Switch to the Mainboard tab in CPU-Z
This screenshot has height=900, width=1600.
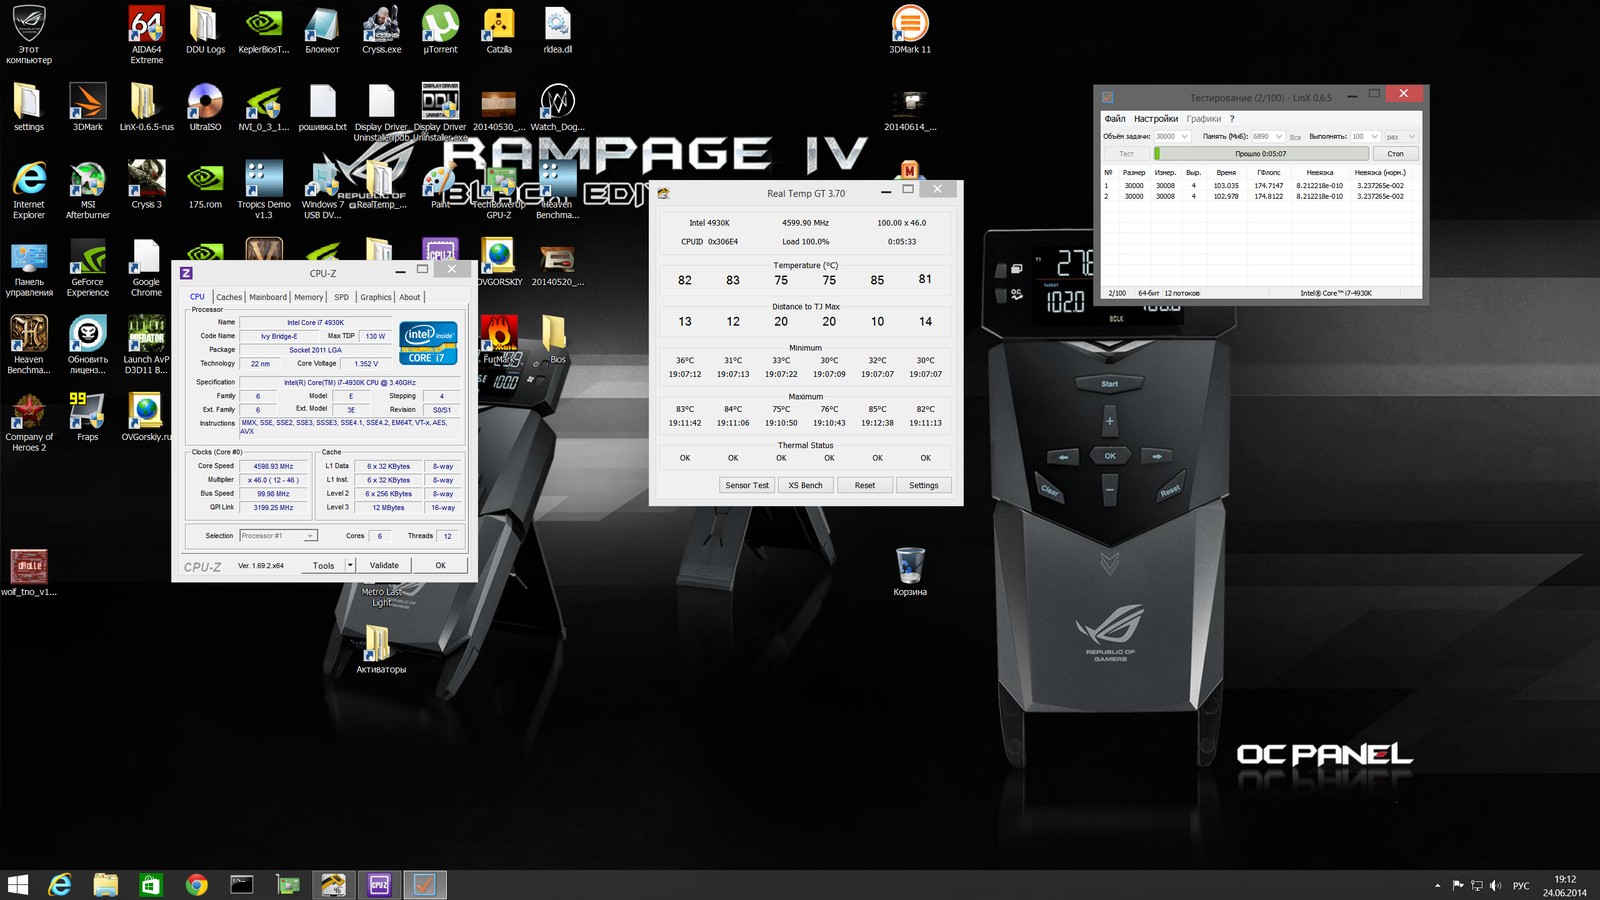tap(268, 297)
